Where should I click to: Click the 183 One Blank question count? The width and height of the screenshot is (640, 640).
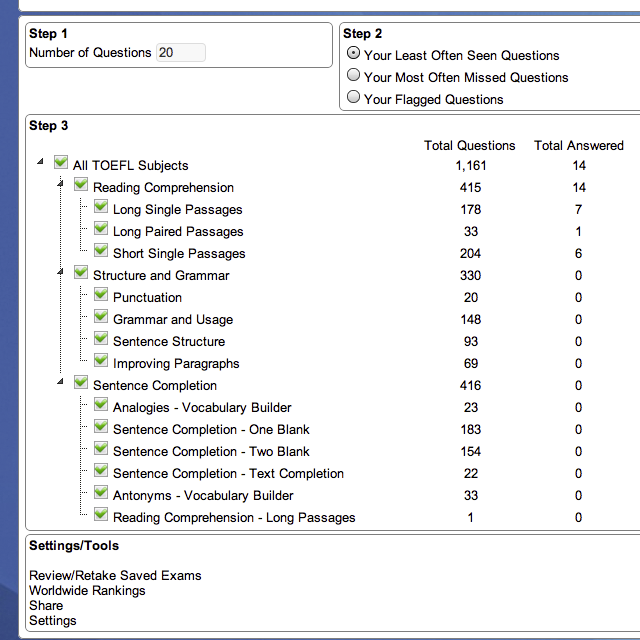pyautogui.click(x=471, y=430)
